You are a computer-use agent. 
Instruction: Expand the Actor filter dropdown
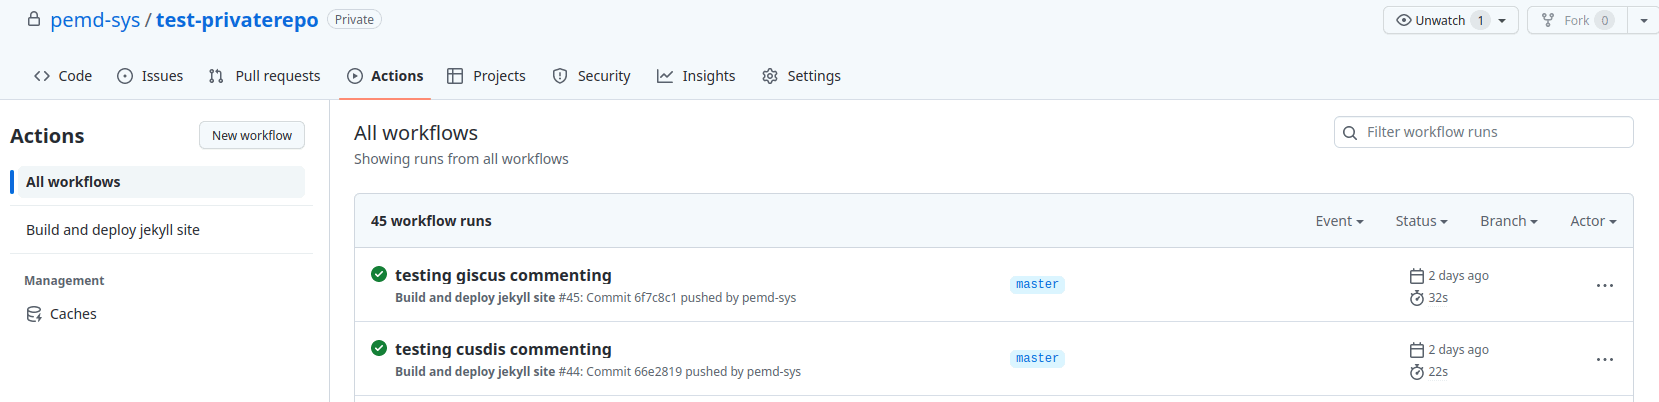[1593, 221]
